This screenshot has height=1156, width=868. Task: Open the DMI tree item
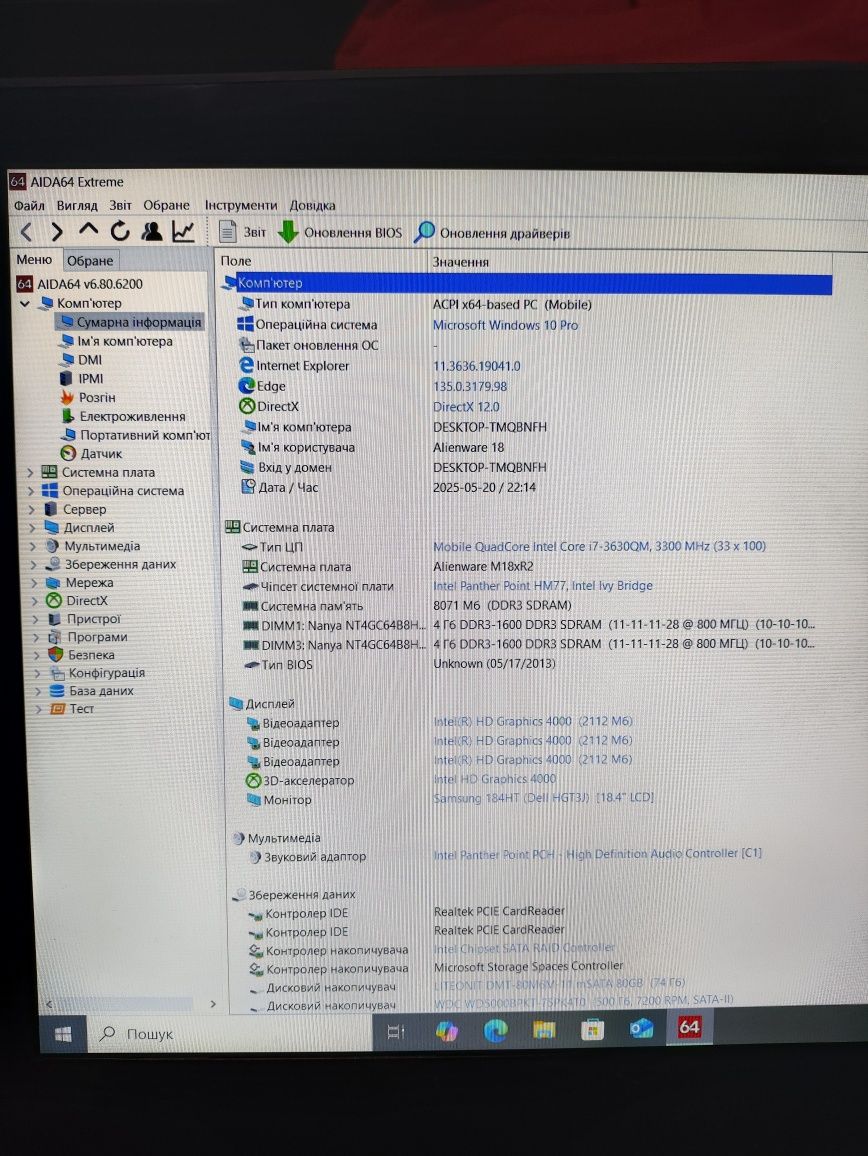coord(81,360)
